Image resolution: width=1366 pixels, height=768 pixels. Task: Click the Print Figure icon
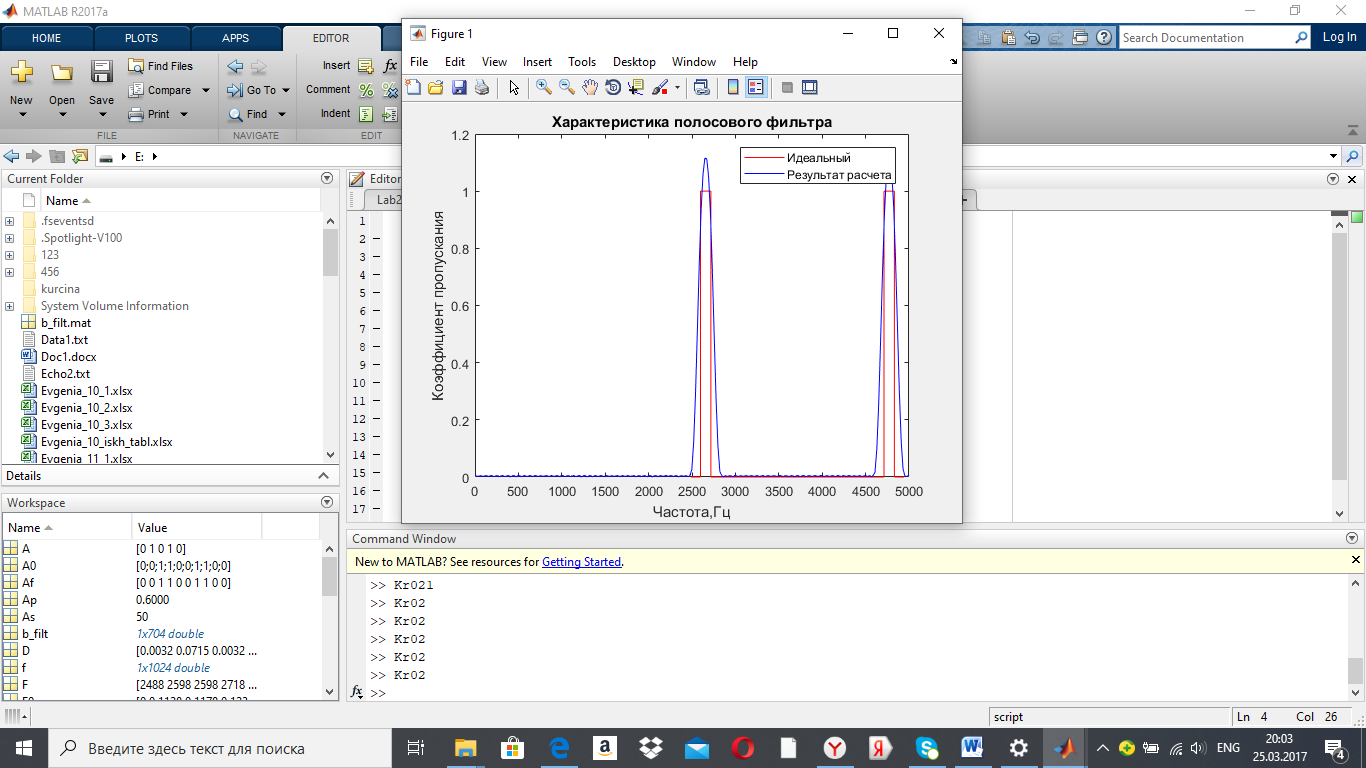[482, 88]
